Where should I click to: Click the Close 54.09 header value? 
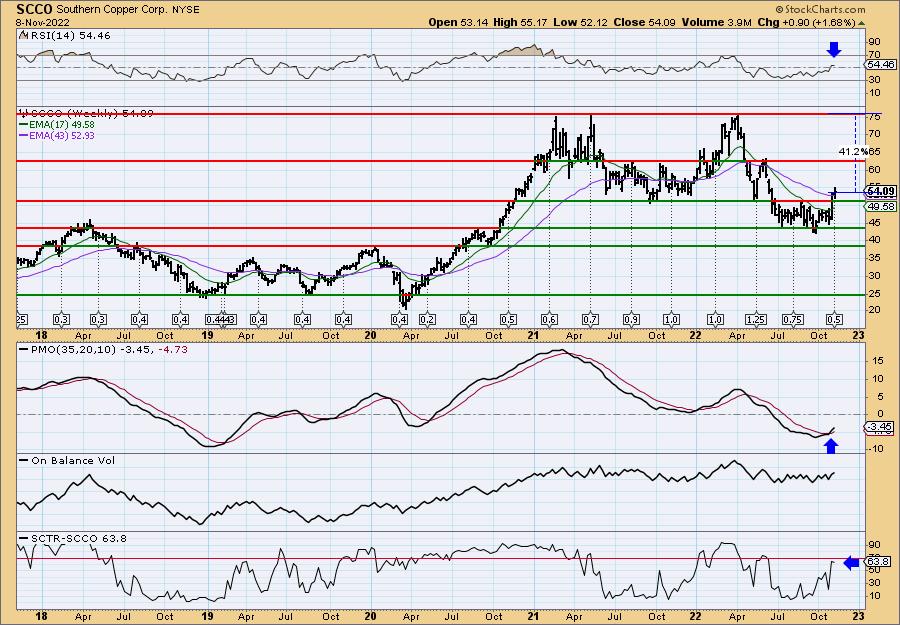pos(643,22)
